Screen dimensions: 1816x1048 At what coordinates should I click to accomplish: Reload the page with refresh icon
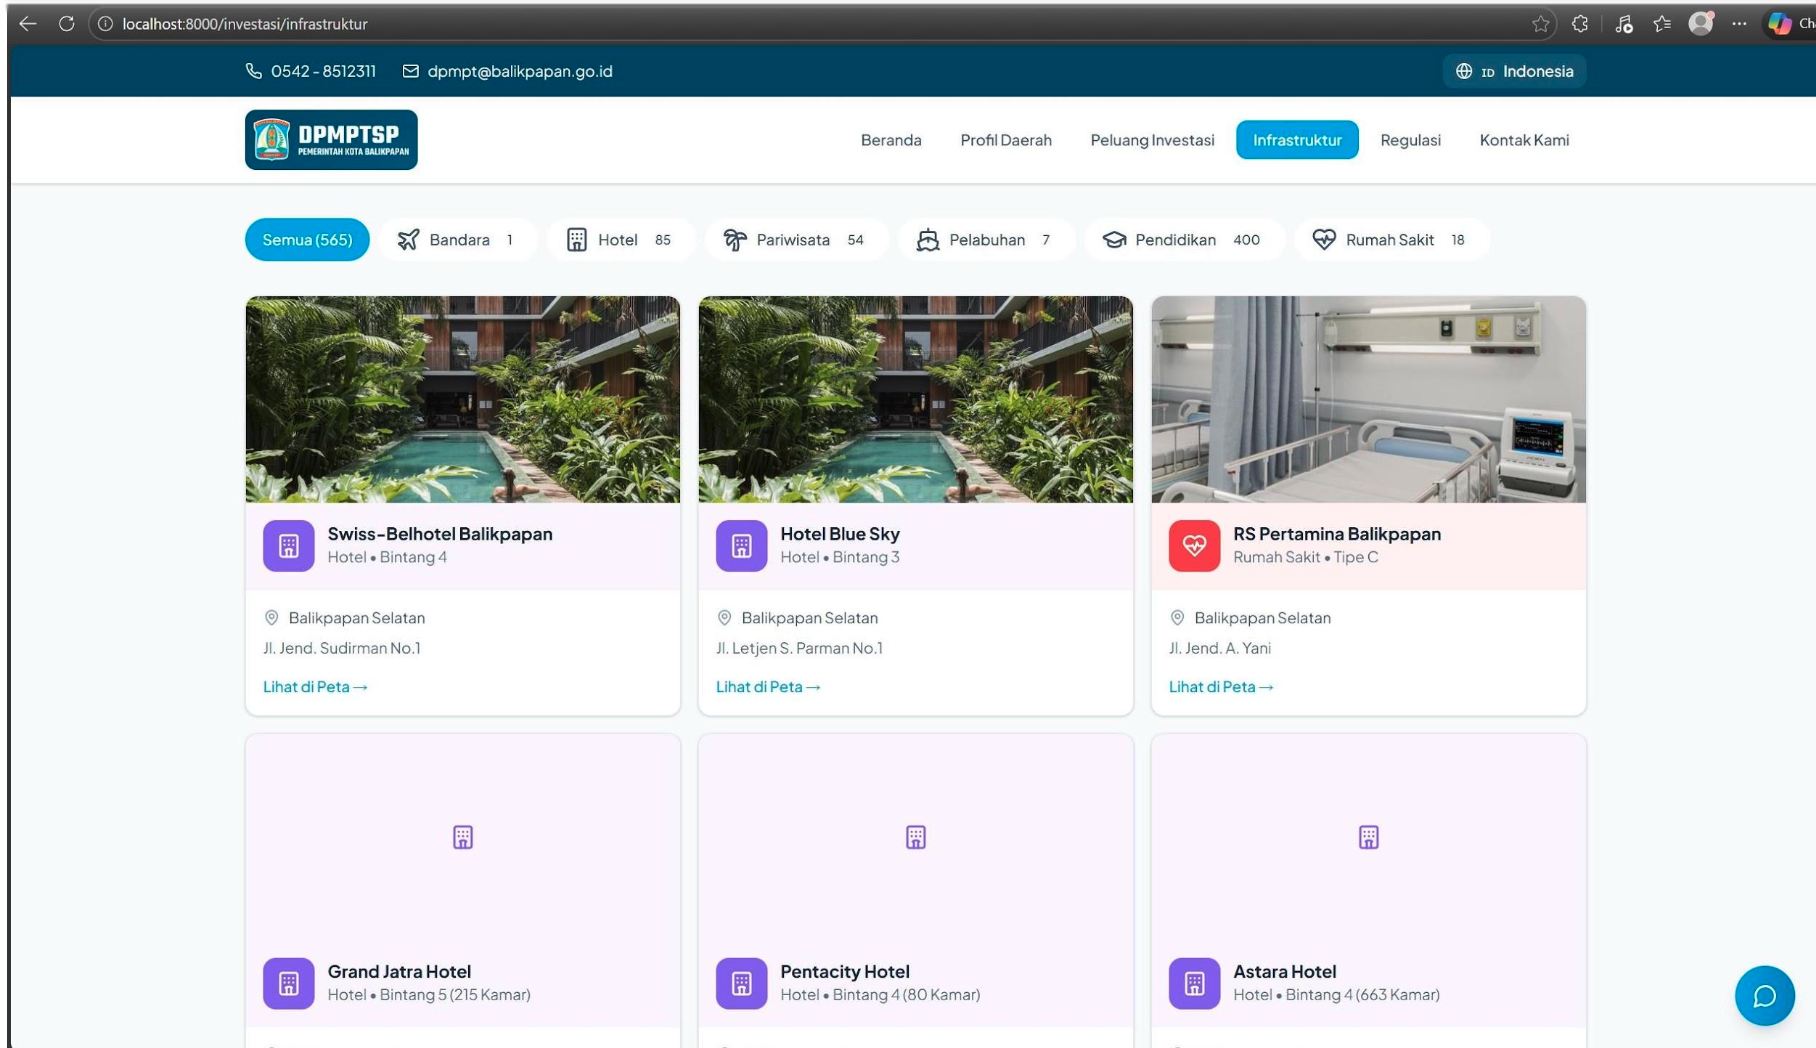click(66, 23)
